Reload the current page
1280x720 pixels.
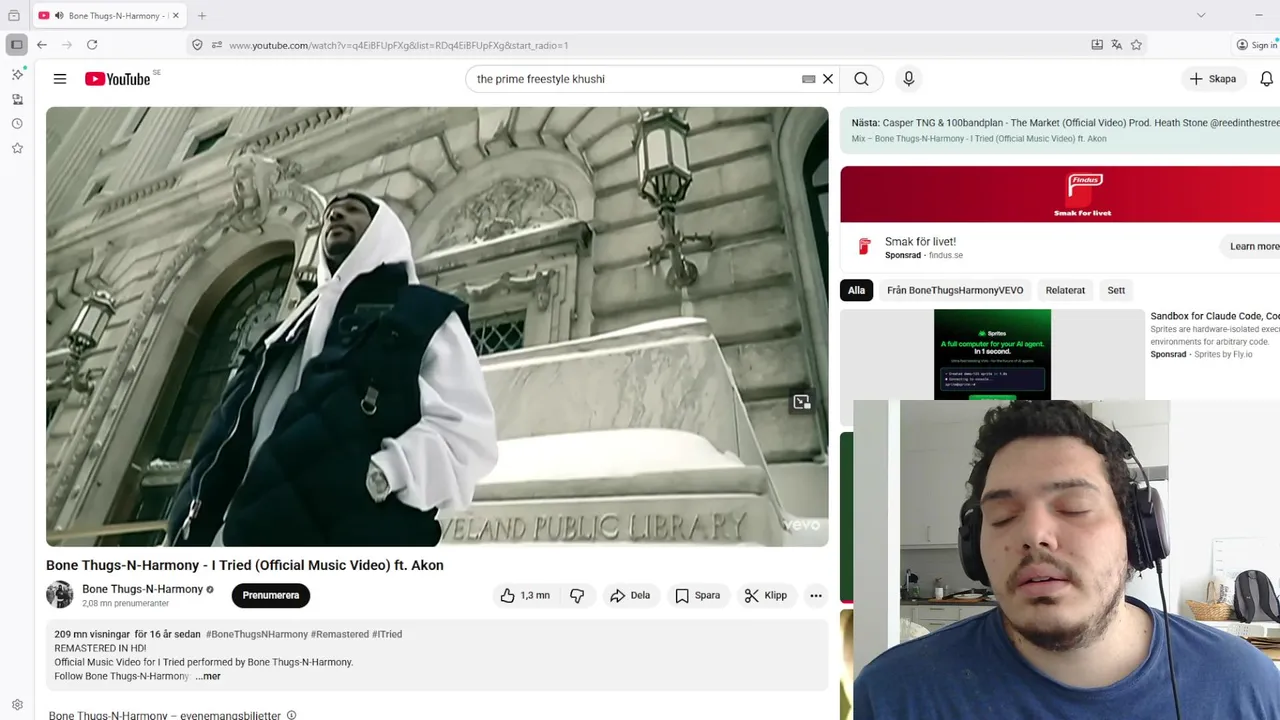point(92,45)
